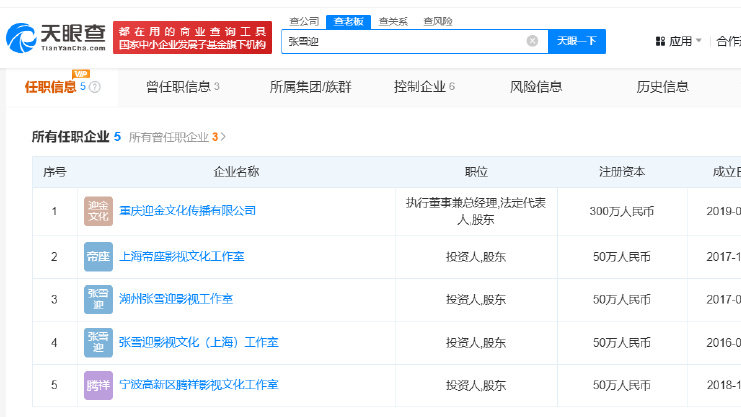Open 上海帝座影视文化工作室 link
Screen dimensions: 741x417
[181, 257]
